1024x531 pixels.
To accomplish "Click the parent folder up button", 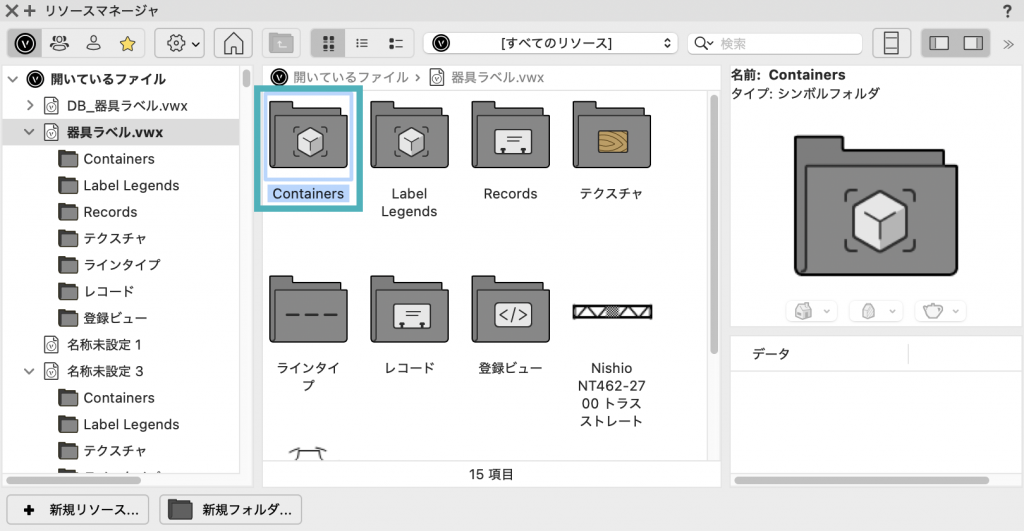I will (282, 43).
